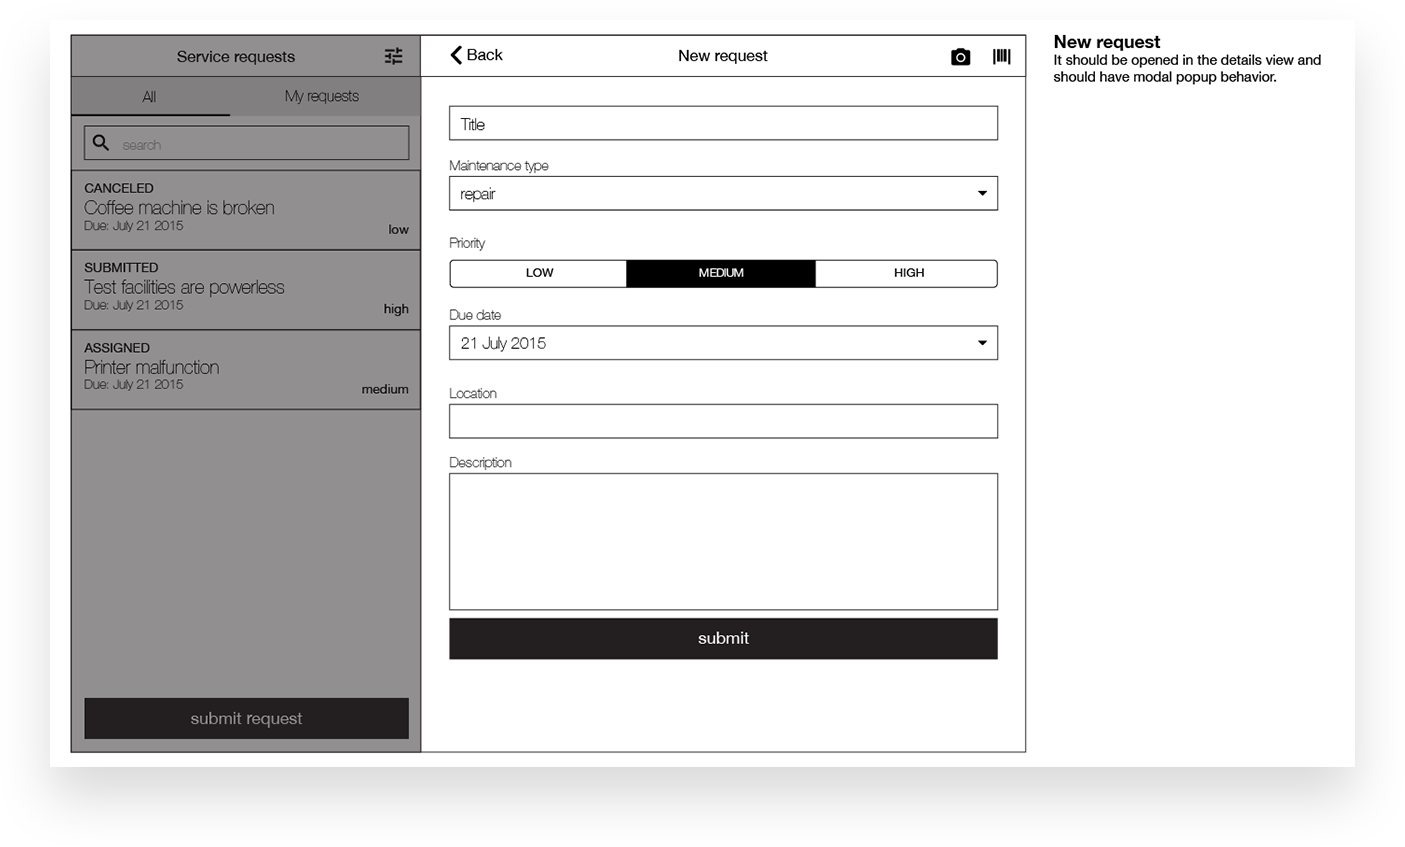Submit the new request form
Screen dimensions: 1405x847
[723, 638]
